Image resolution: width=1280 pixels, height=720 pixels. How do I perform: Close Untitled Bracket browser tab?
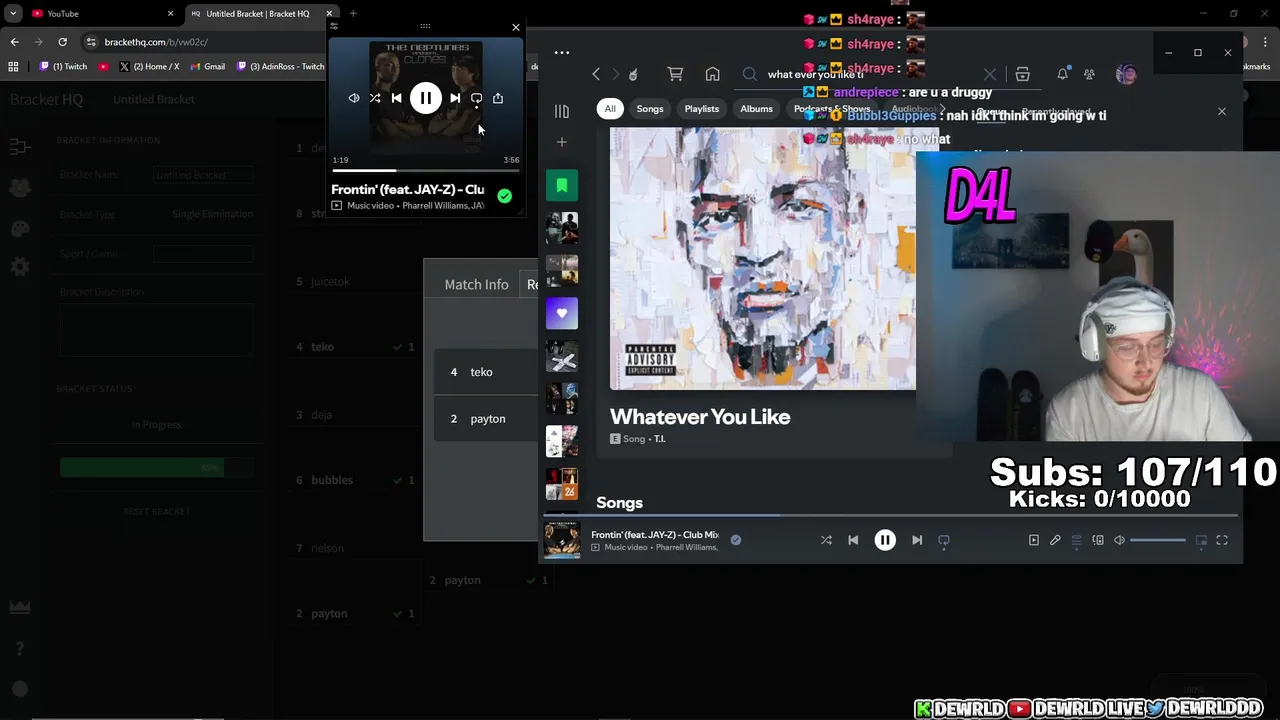(x=328, y=13)
